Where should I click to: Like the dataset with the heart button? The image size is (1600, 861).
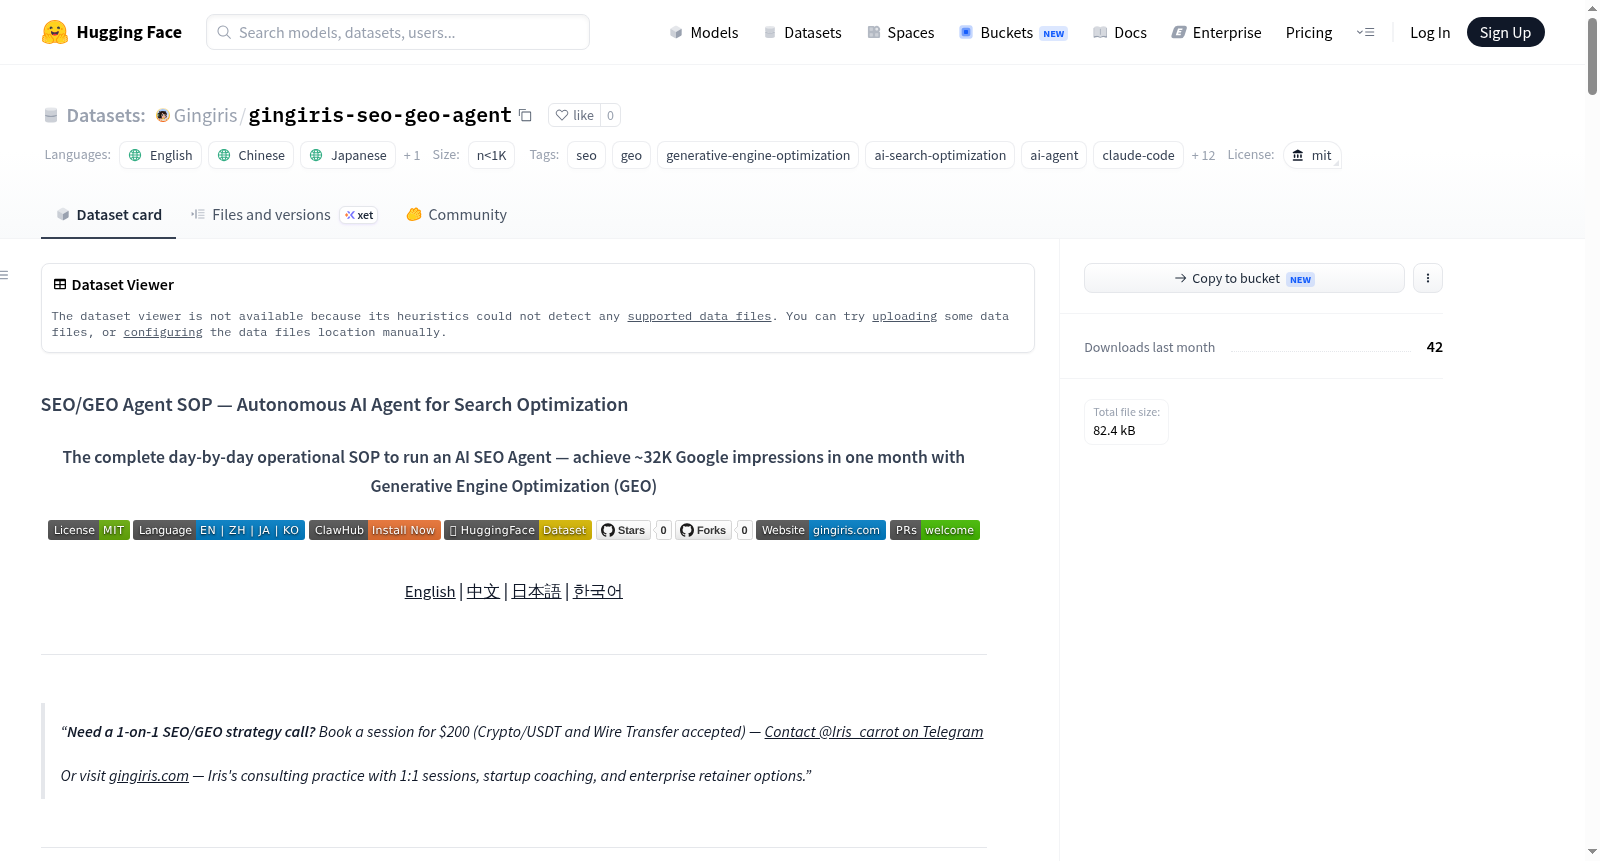(575, 115)
